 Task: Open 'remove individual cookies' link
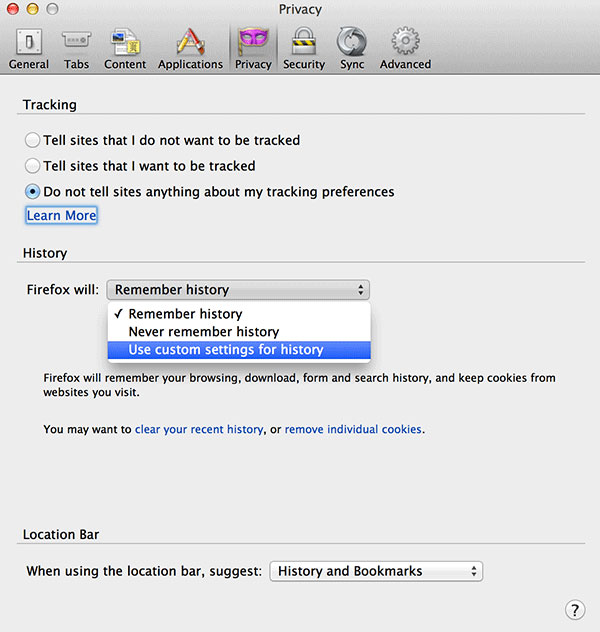click(x=353, y=429)
